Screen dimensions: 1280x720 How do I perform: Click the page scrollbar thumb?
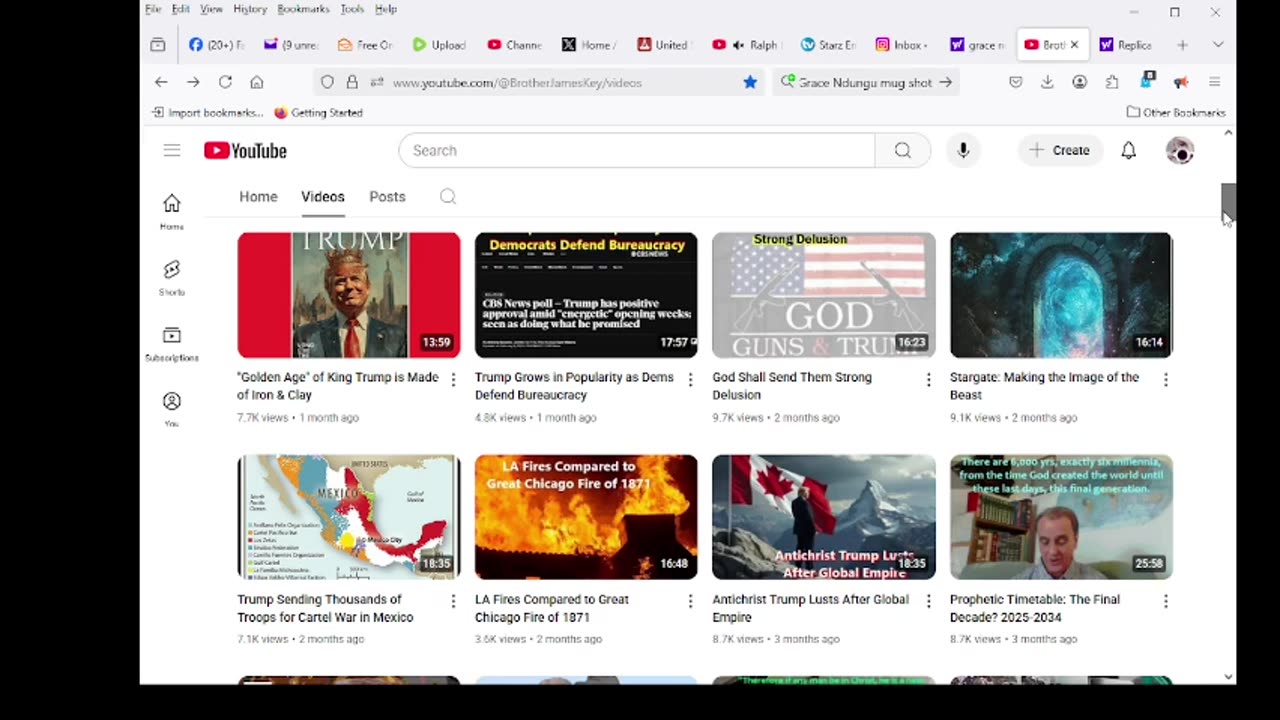coord(1228,202)
